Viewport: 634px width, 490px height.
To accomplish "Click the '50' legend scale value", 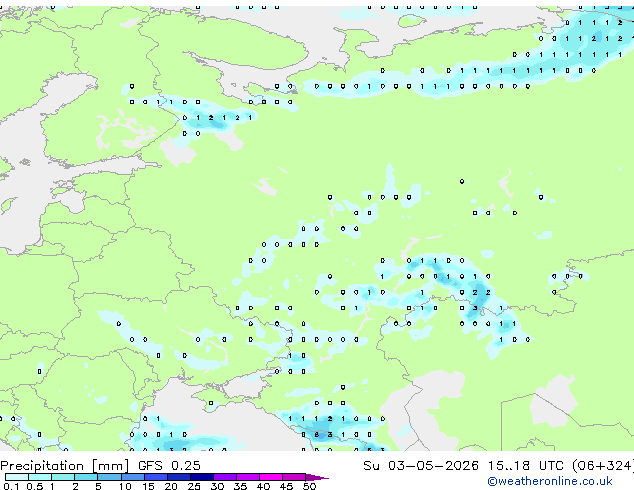I will coord(310,486).
